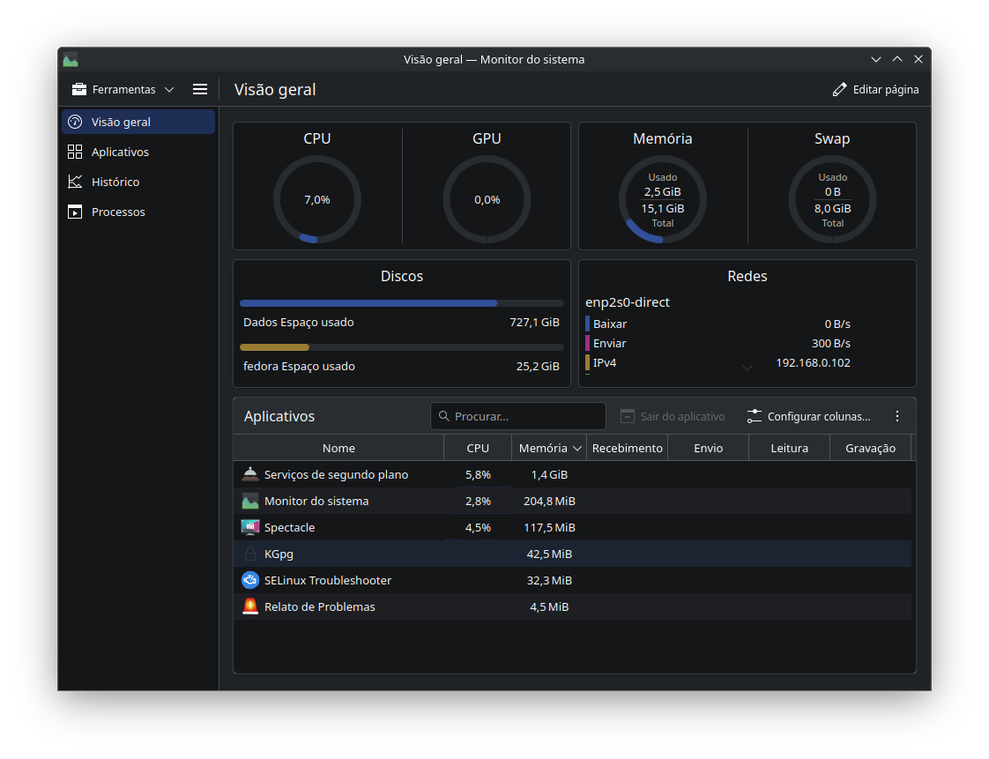Screen dimensions: 989x759
Task: Click the 5,8% CPU value
Action: tap(478, 474)
